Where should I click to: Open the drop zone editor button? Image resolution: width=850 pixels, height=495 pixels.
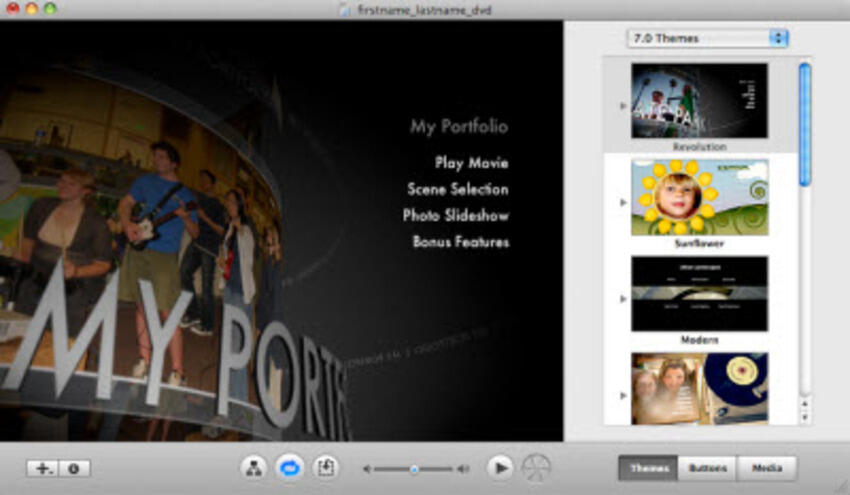[x=325, y=468]
